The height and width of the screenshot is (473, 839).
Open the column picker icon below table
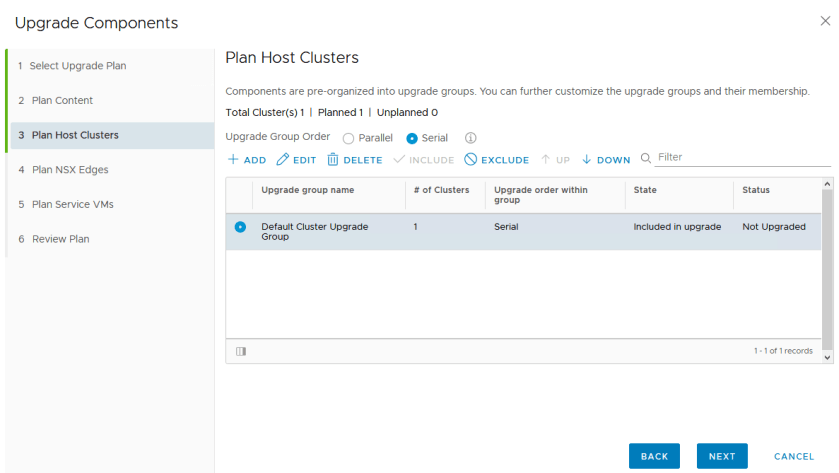(x=240, y=351)
